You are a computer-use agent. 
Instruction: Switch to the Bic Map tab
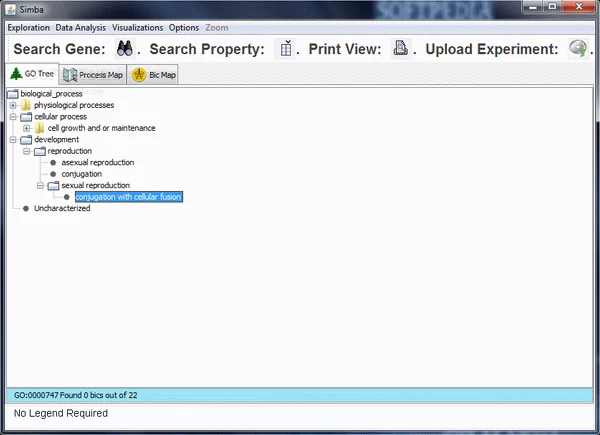155,75
